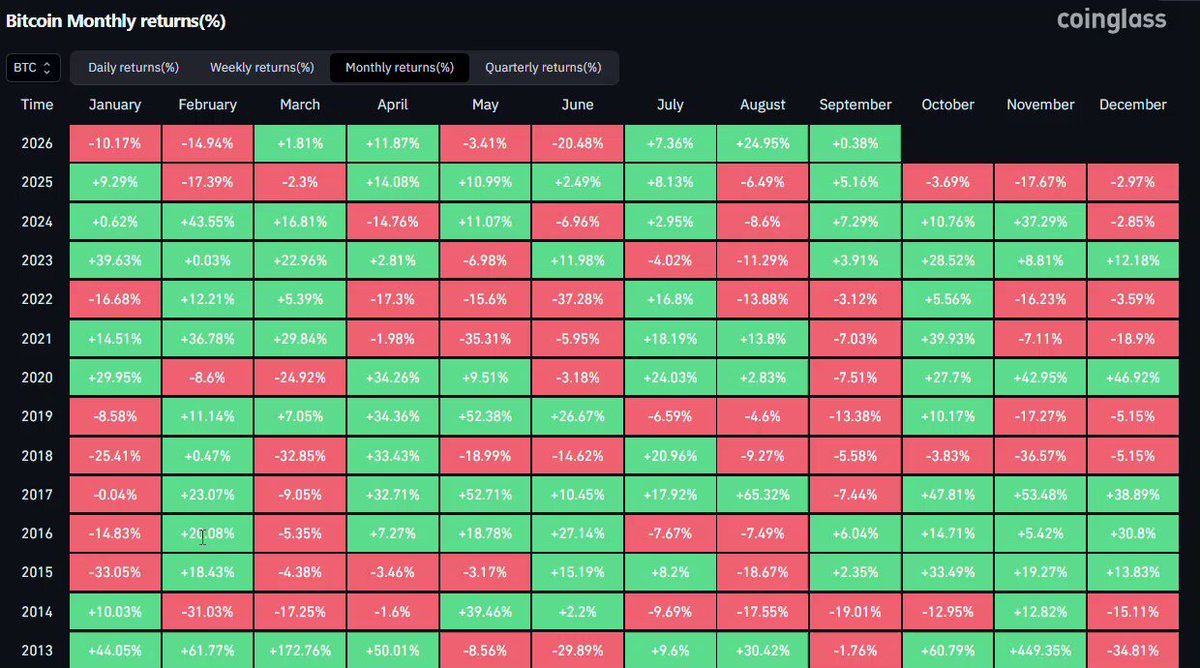Click the April column header
This screenshot has width=1200, height=668.
point(392,104)
